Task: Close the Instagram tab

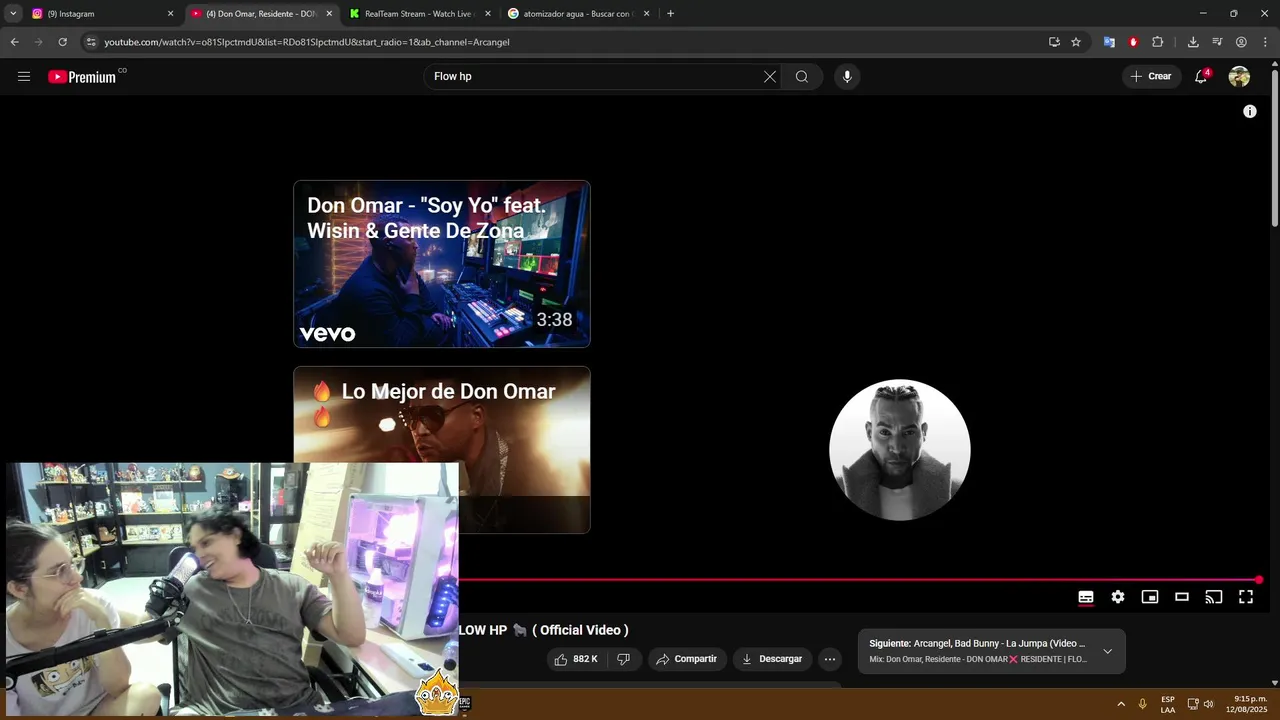Action: pos(170,14)
